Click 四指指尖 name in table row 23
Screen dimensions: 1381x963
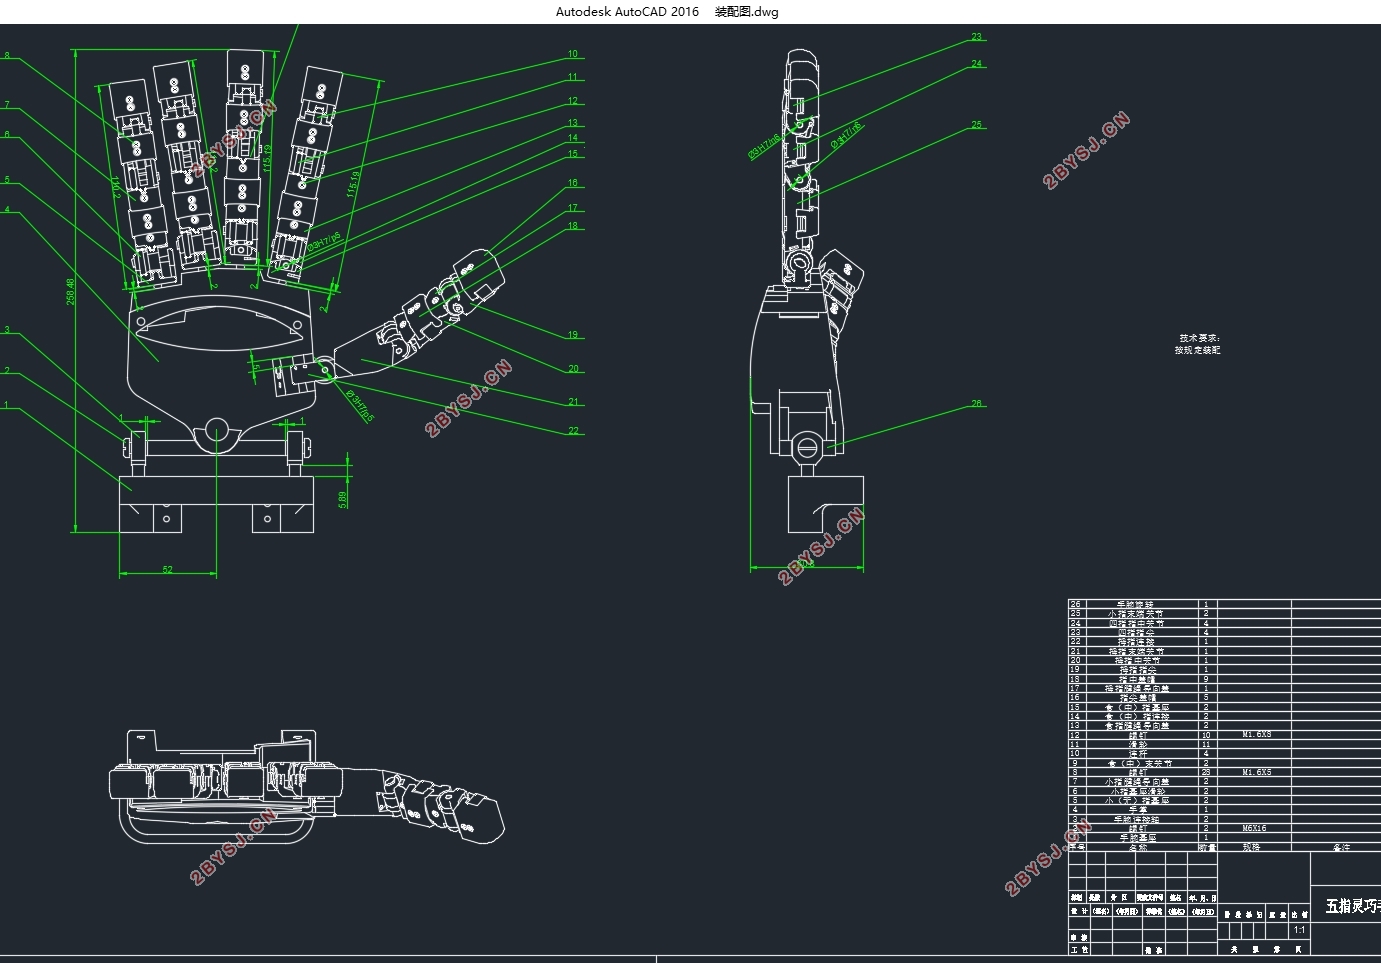click(x=1137, y=632)
